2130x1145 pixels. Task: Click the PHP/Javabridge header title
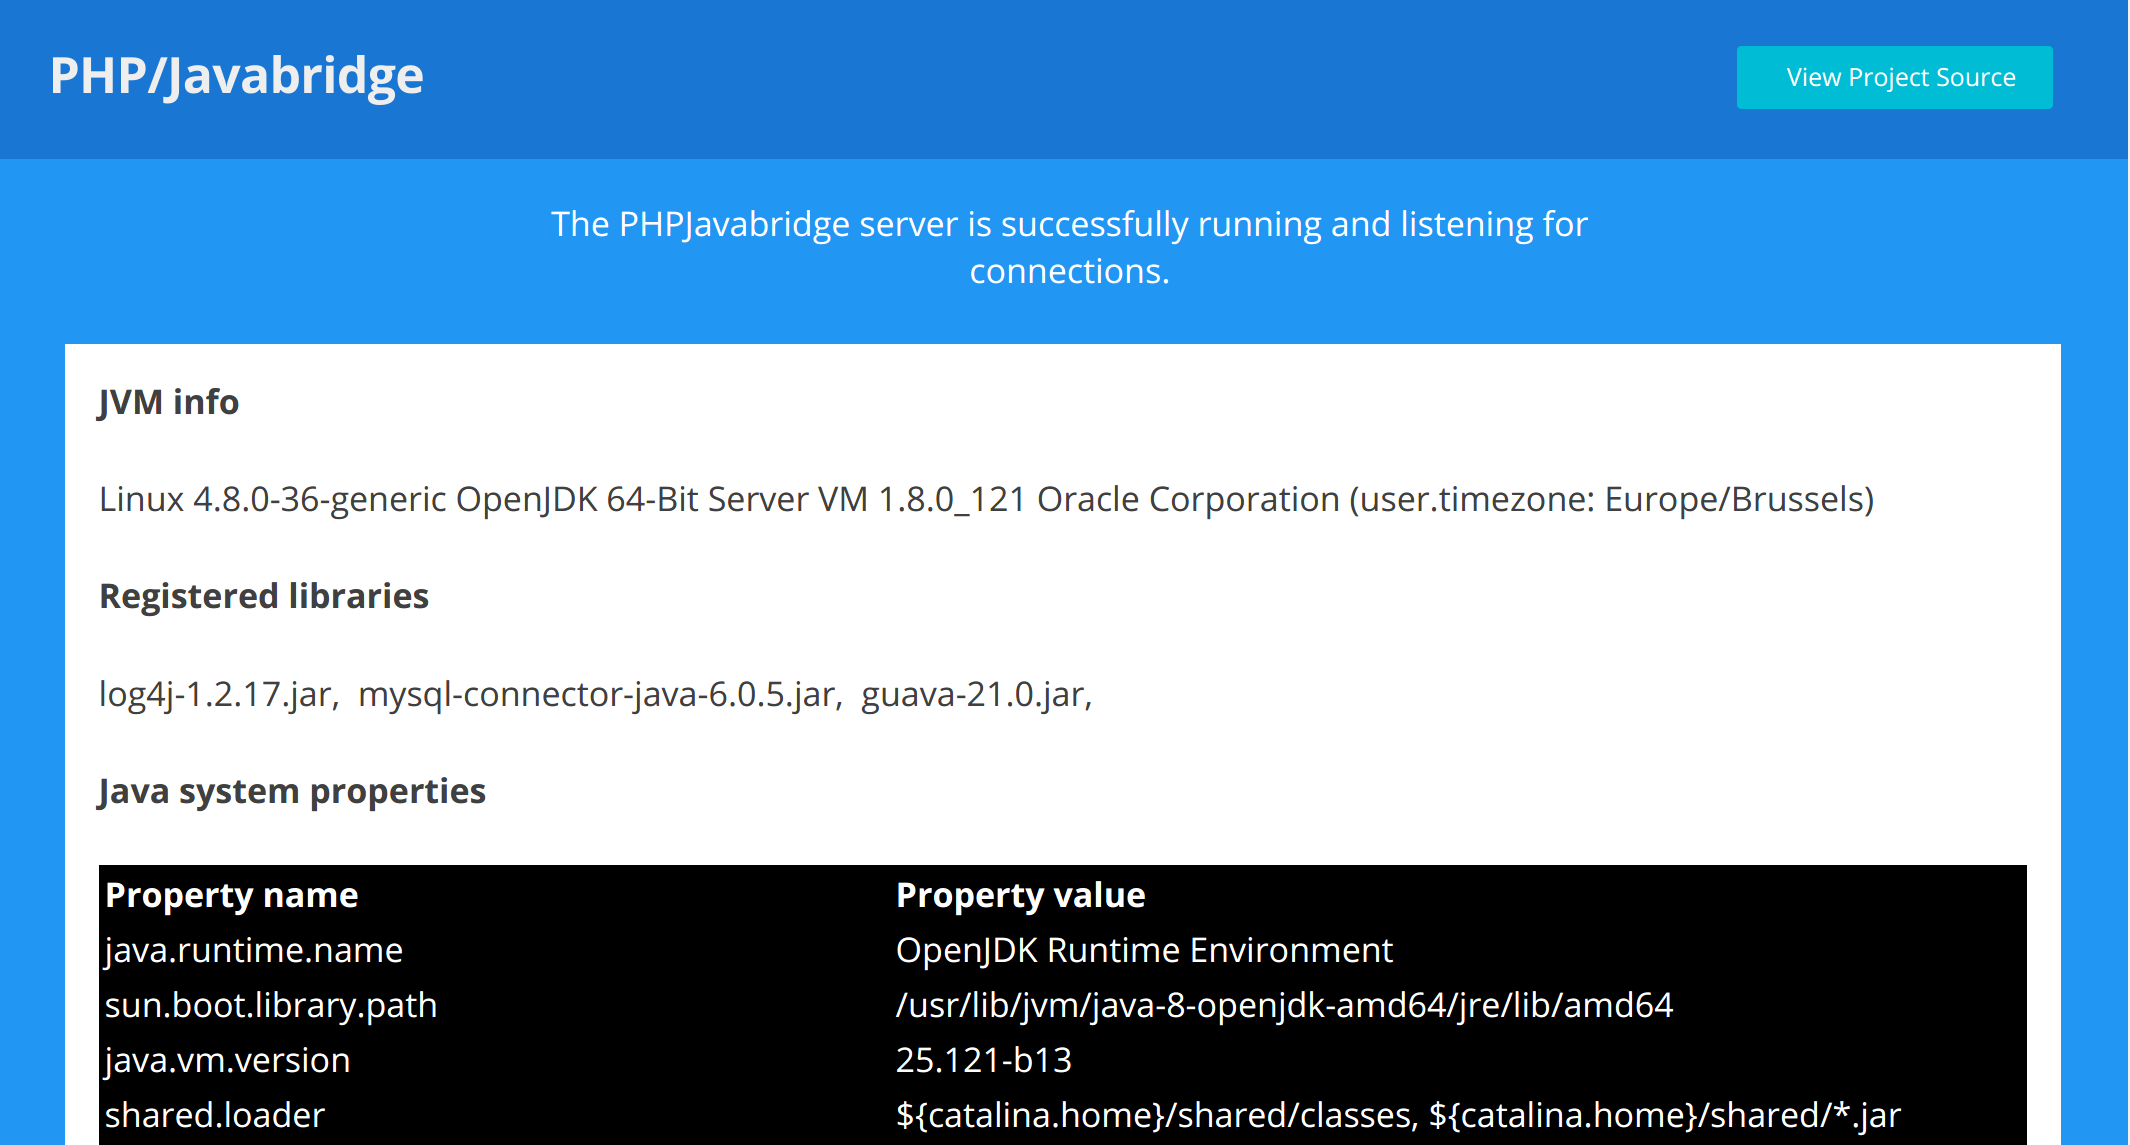(x=237, y=76)
